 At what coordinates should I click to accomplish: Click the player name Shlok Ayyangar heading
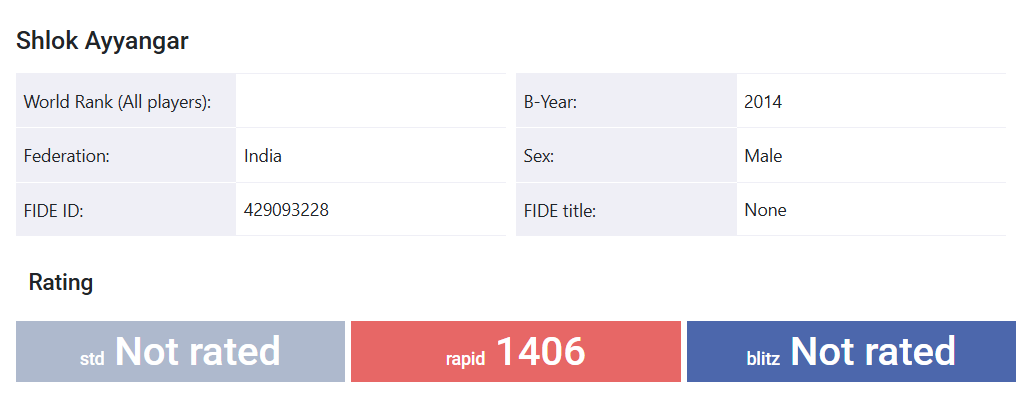102,41
